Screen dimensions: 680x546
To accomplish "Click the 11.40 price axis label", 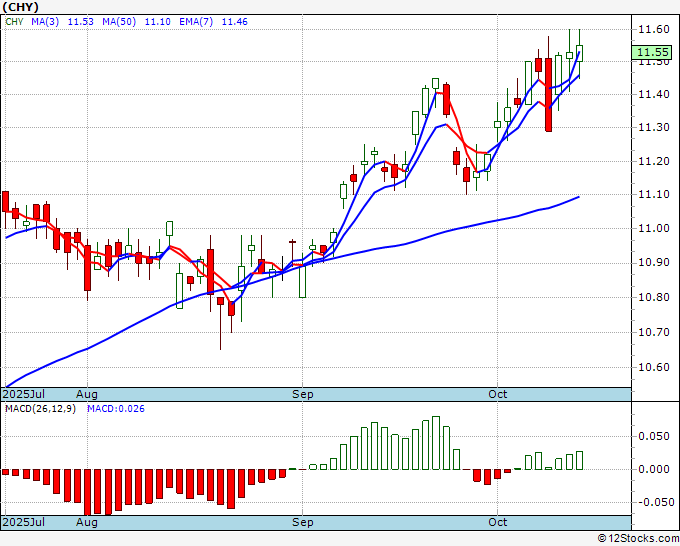I will (x=654, y=94).
